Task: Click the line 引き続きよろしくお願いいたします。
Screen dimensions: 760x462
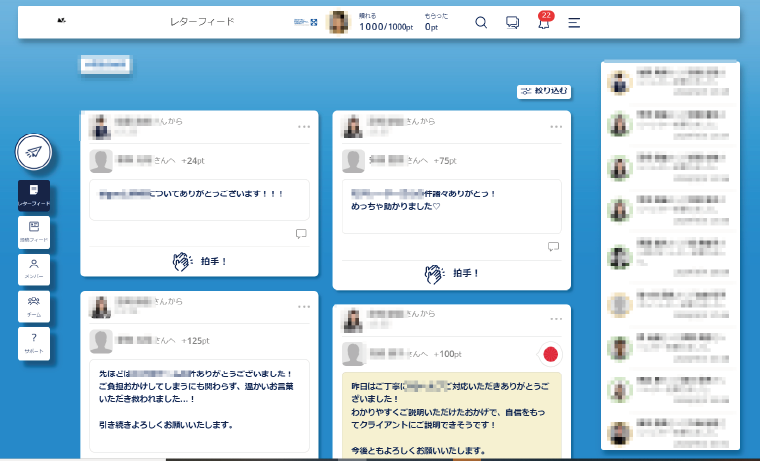Action: pyautogui.click(x=166, y=425)
